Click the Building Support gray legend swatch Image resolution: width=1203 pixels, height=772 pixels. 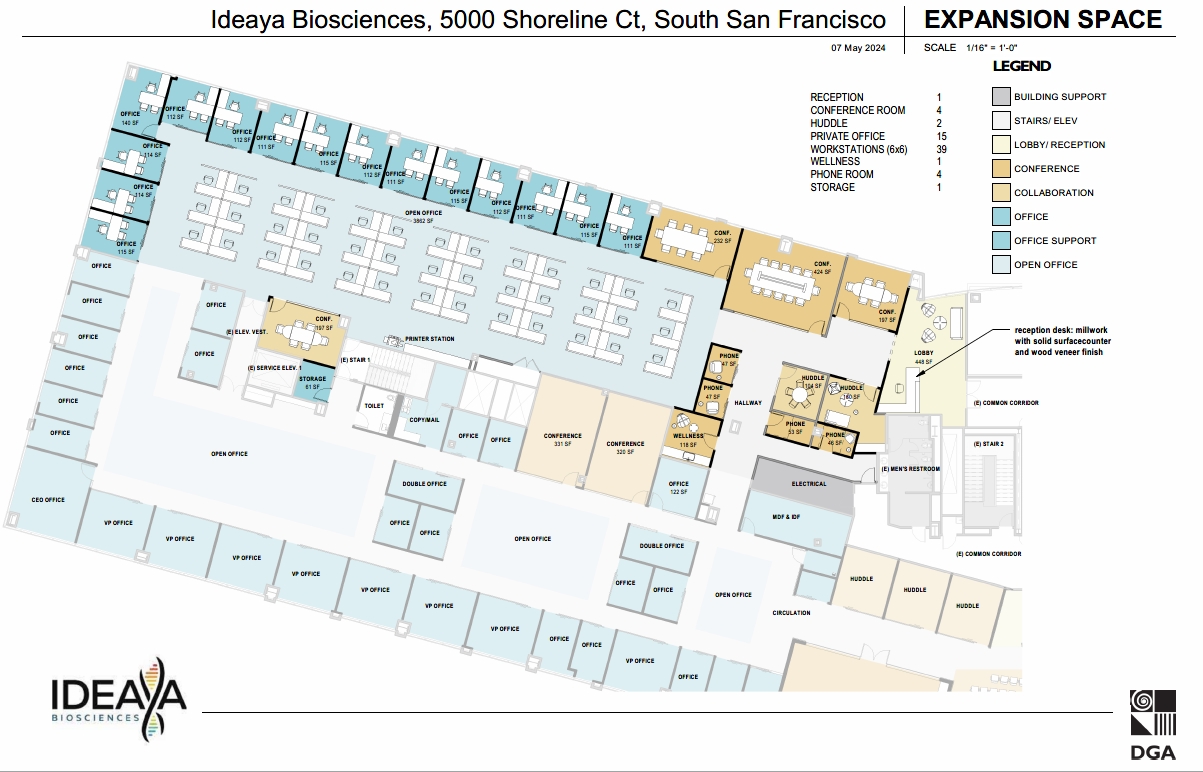coord(1000,97)
